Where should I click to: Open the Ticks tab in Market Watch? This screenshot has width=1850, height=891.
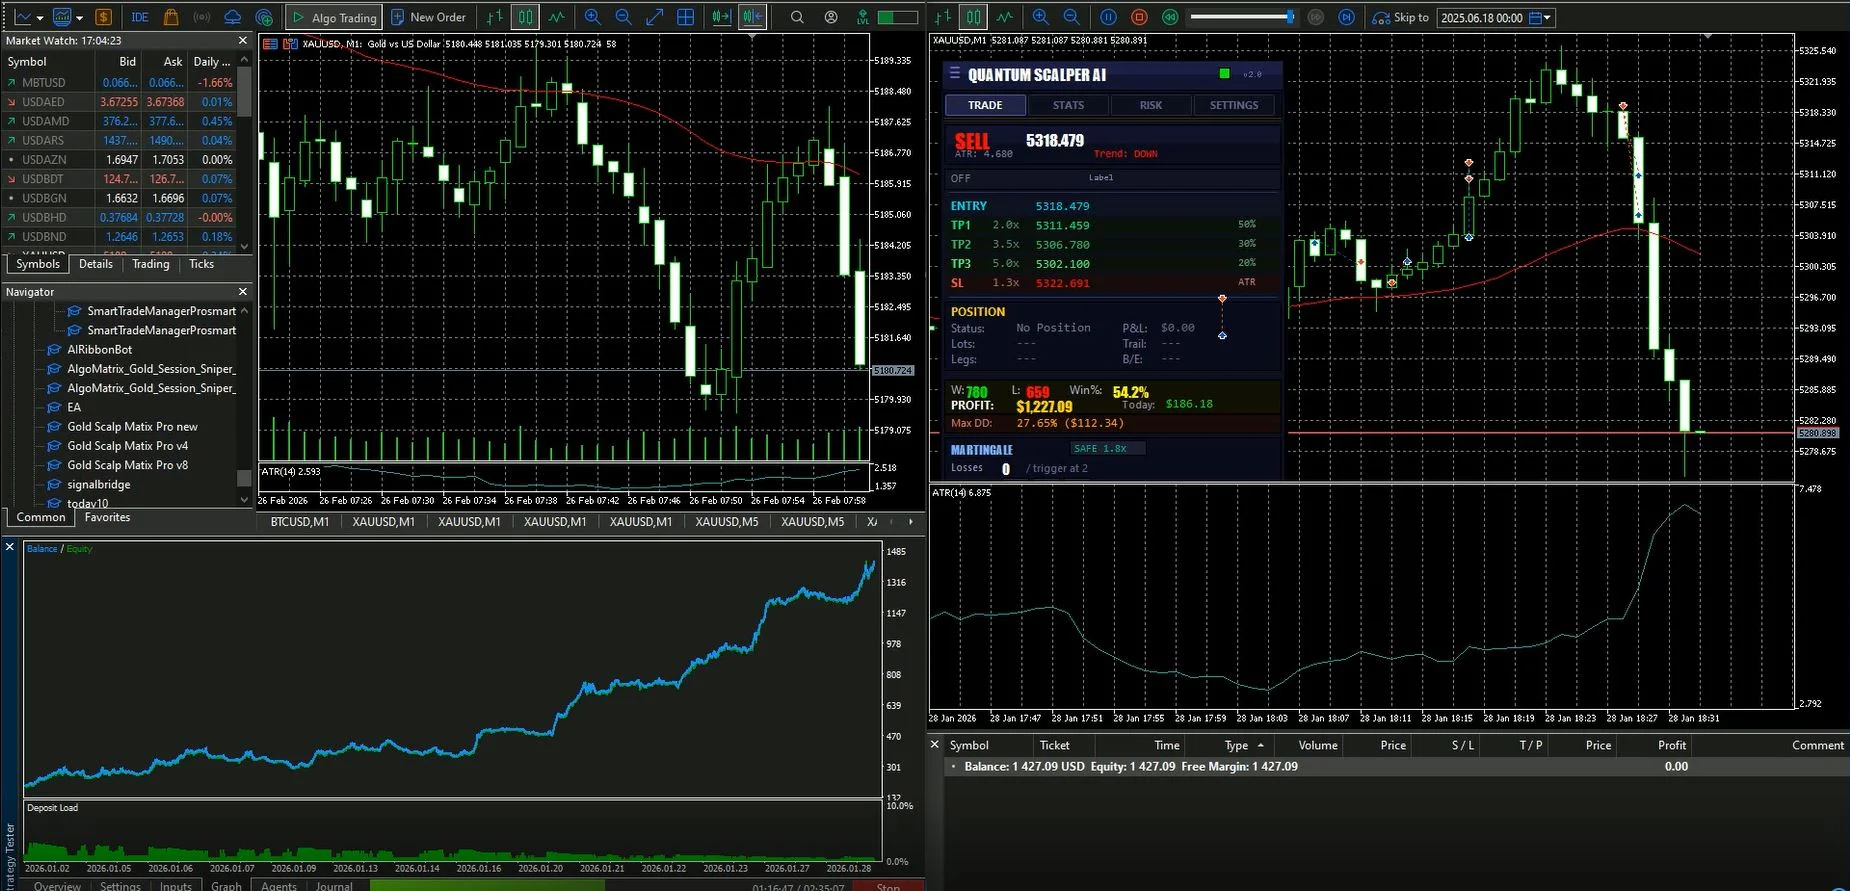point(201,264)
